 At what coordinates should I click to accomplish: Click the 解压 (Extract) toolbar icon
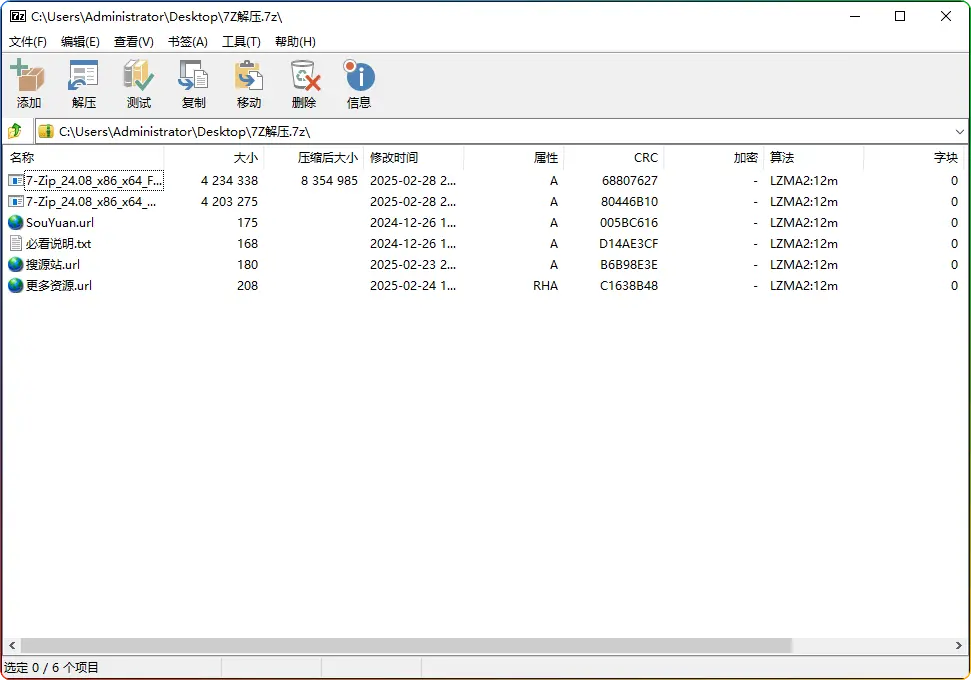coord(83,84)
